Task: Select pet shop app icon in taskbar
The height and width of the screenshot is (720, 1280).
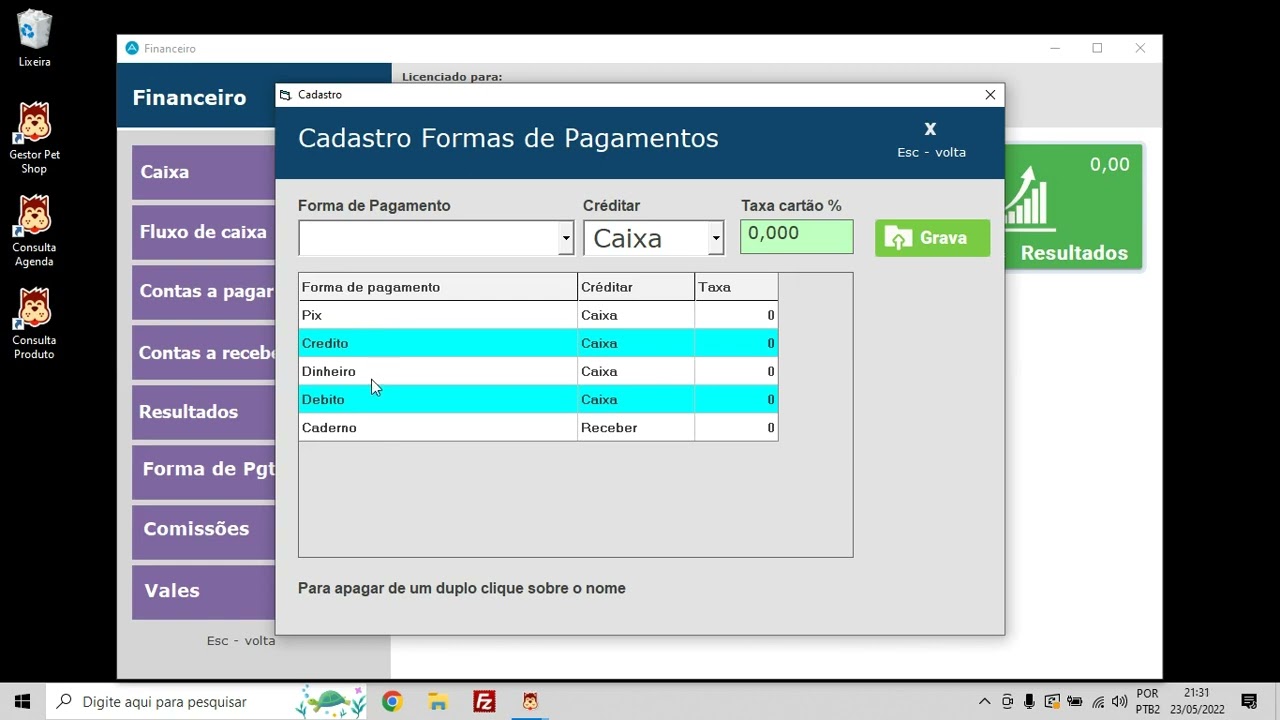Action: coord(530,701)
